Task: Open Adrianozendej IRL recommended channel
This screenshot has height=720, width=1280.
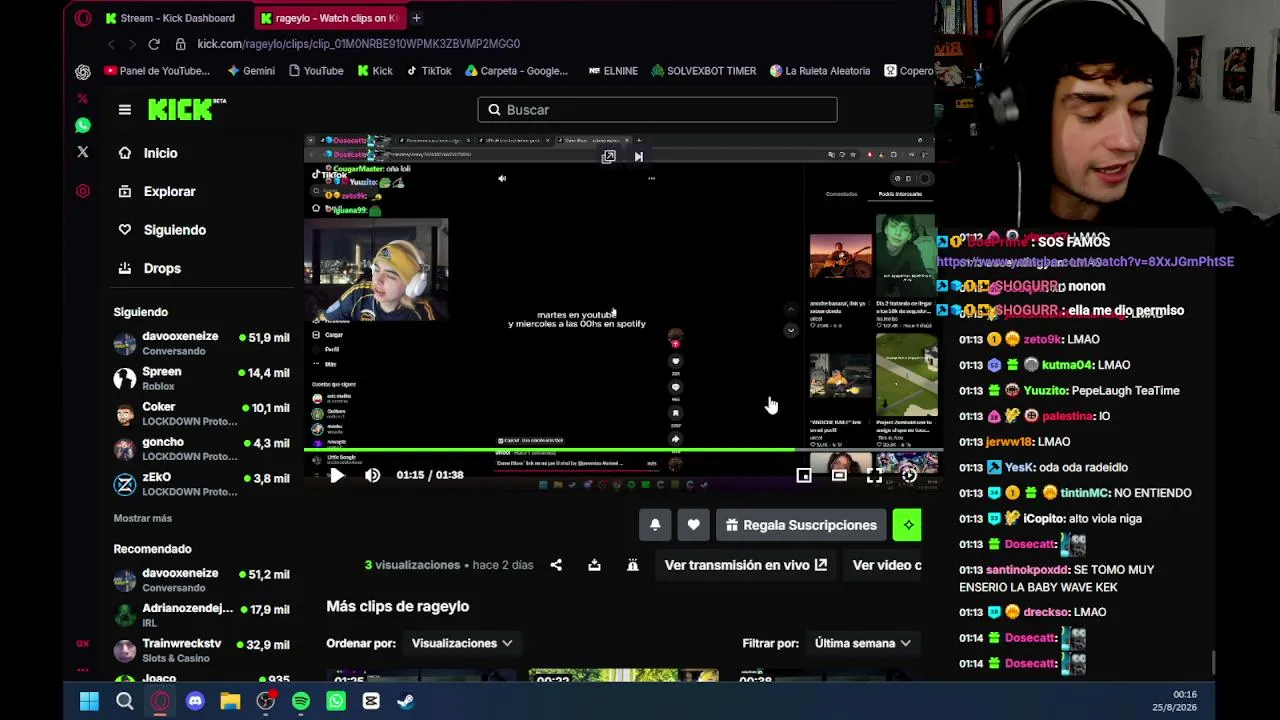Action: tap(201, 615)
